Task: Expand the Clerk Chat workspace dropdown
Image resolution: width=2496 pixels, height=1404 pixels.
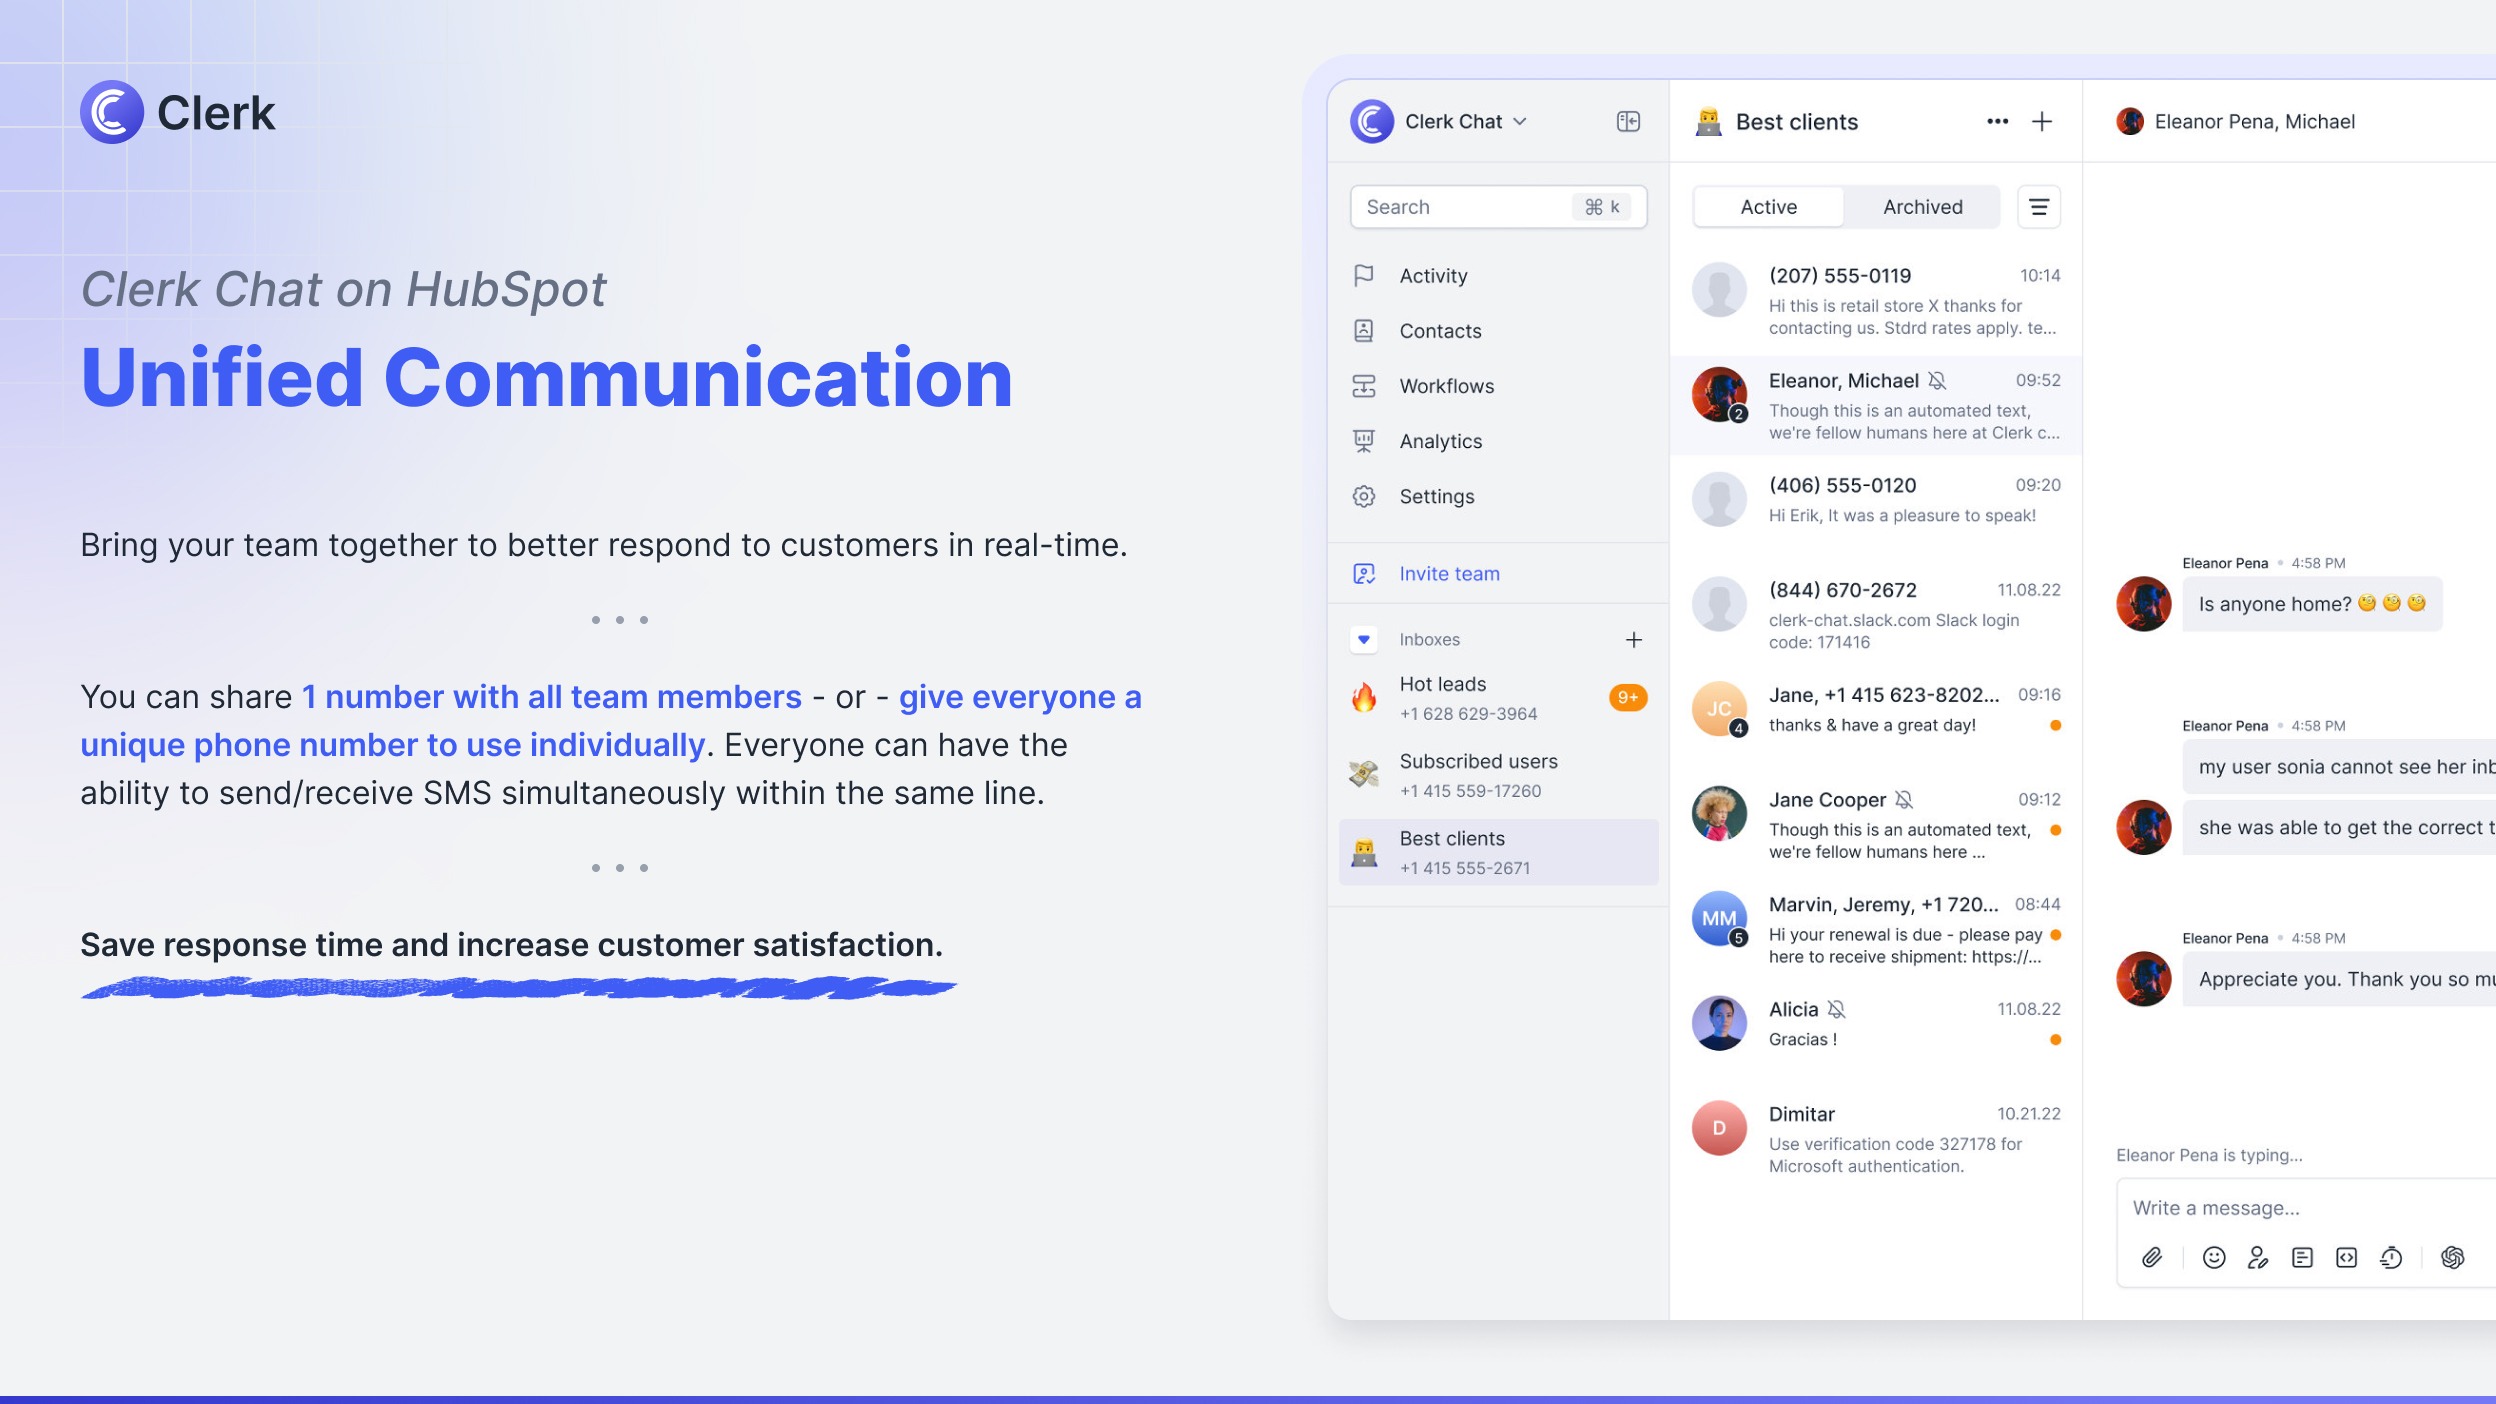Action: tap(1521, 121)
